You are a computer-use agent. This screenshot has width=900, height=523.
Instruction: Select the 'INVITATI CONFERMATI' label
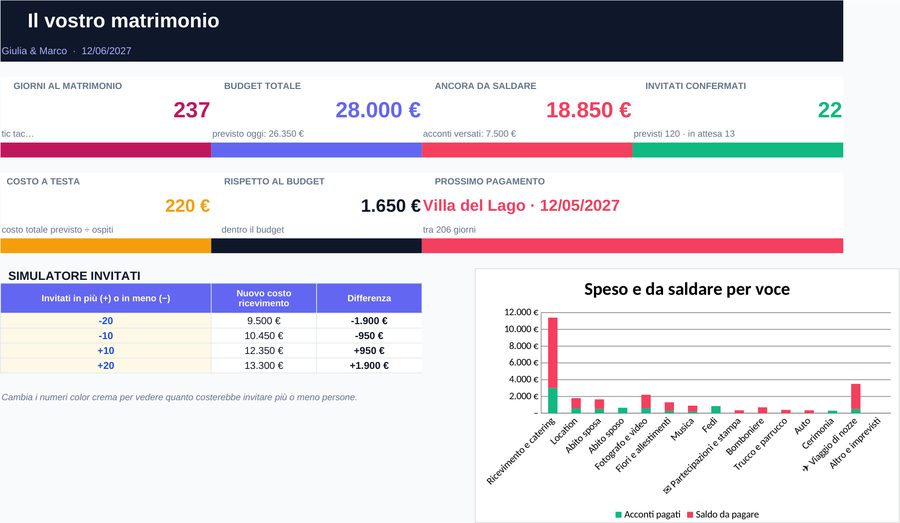(695, 86)
